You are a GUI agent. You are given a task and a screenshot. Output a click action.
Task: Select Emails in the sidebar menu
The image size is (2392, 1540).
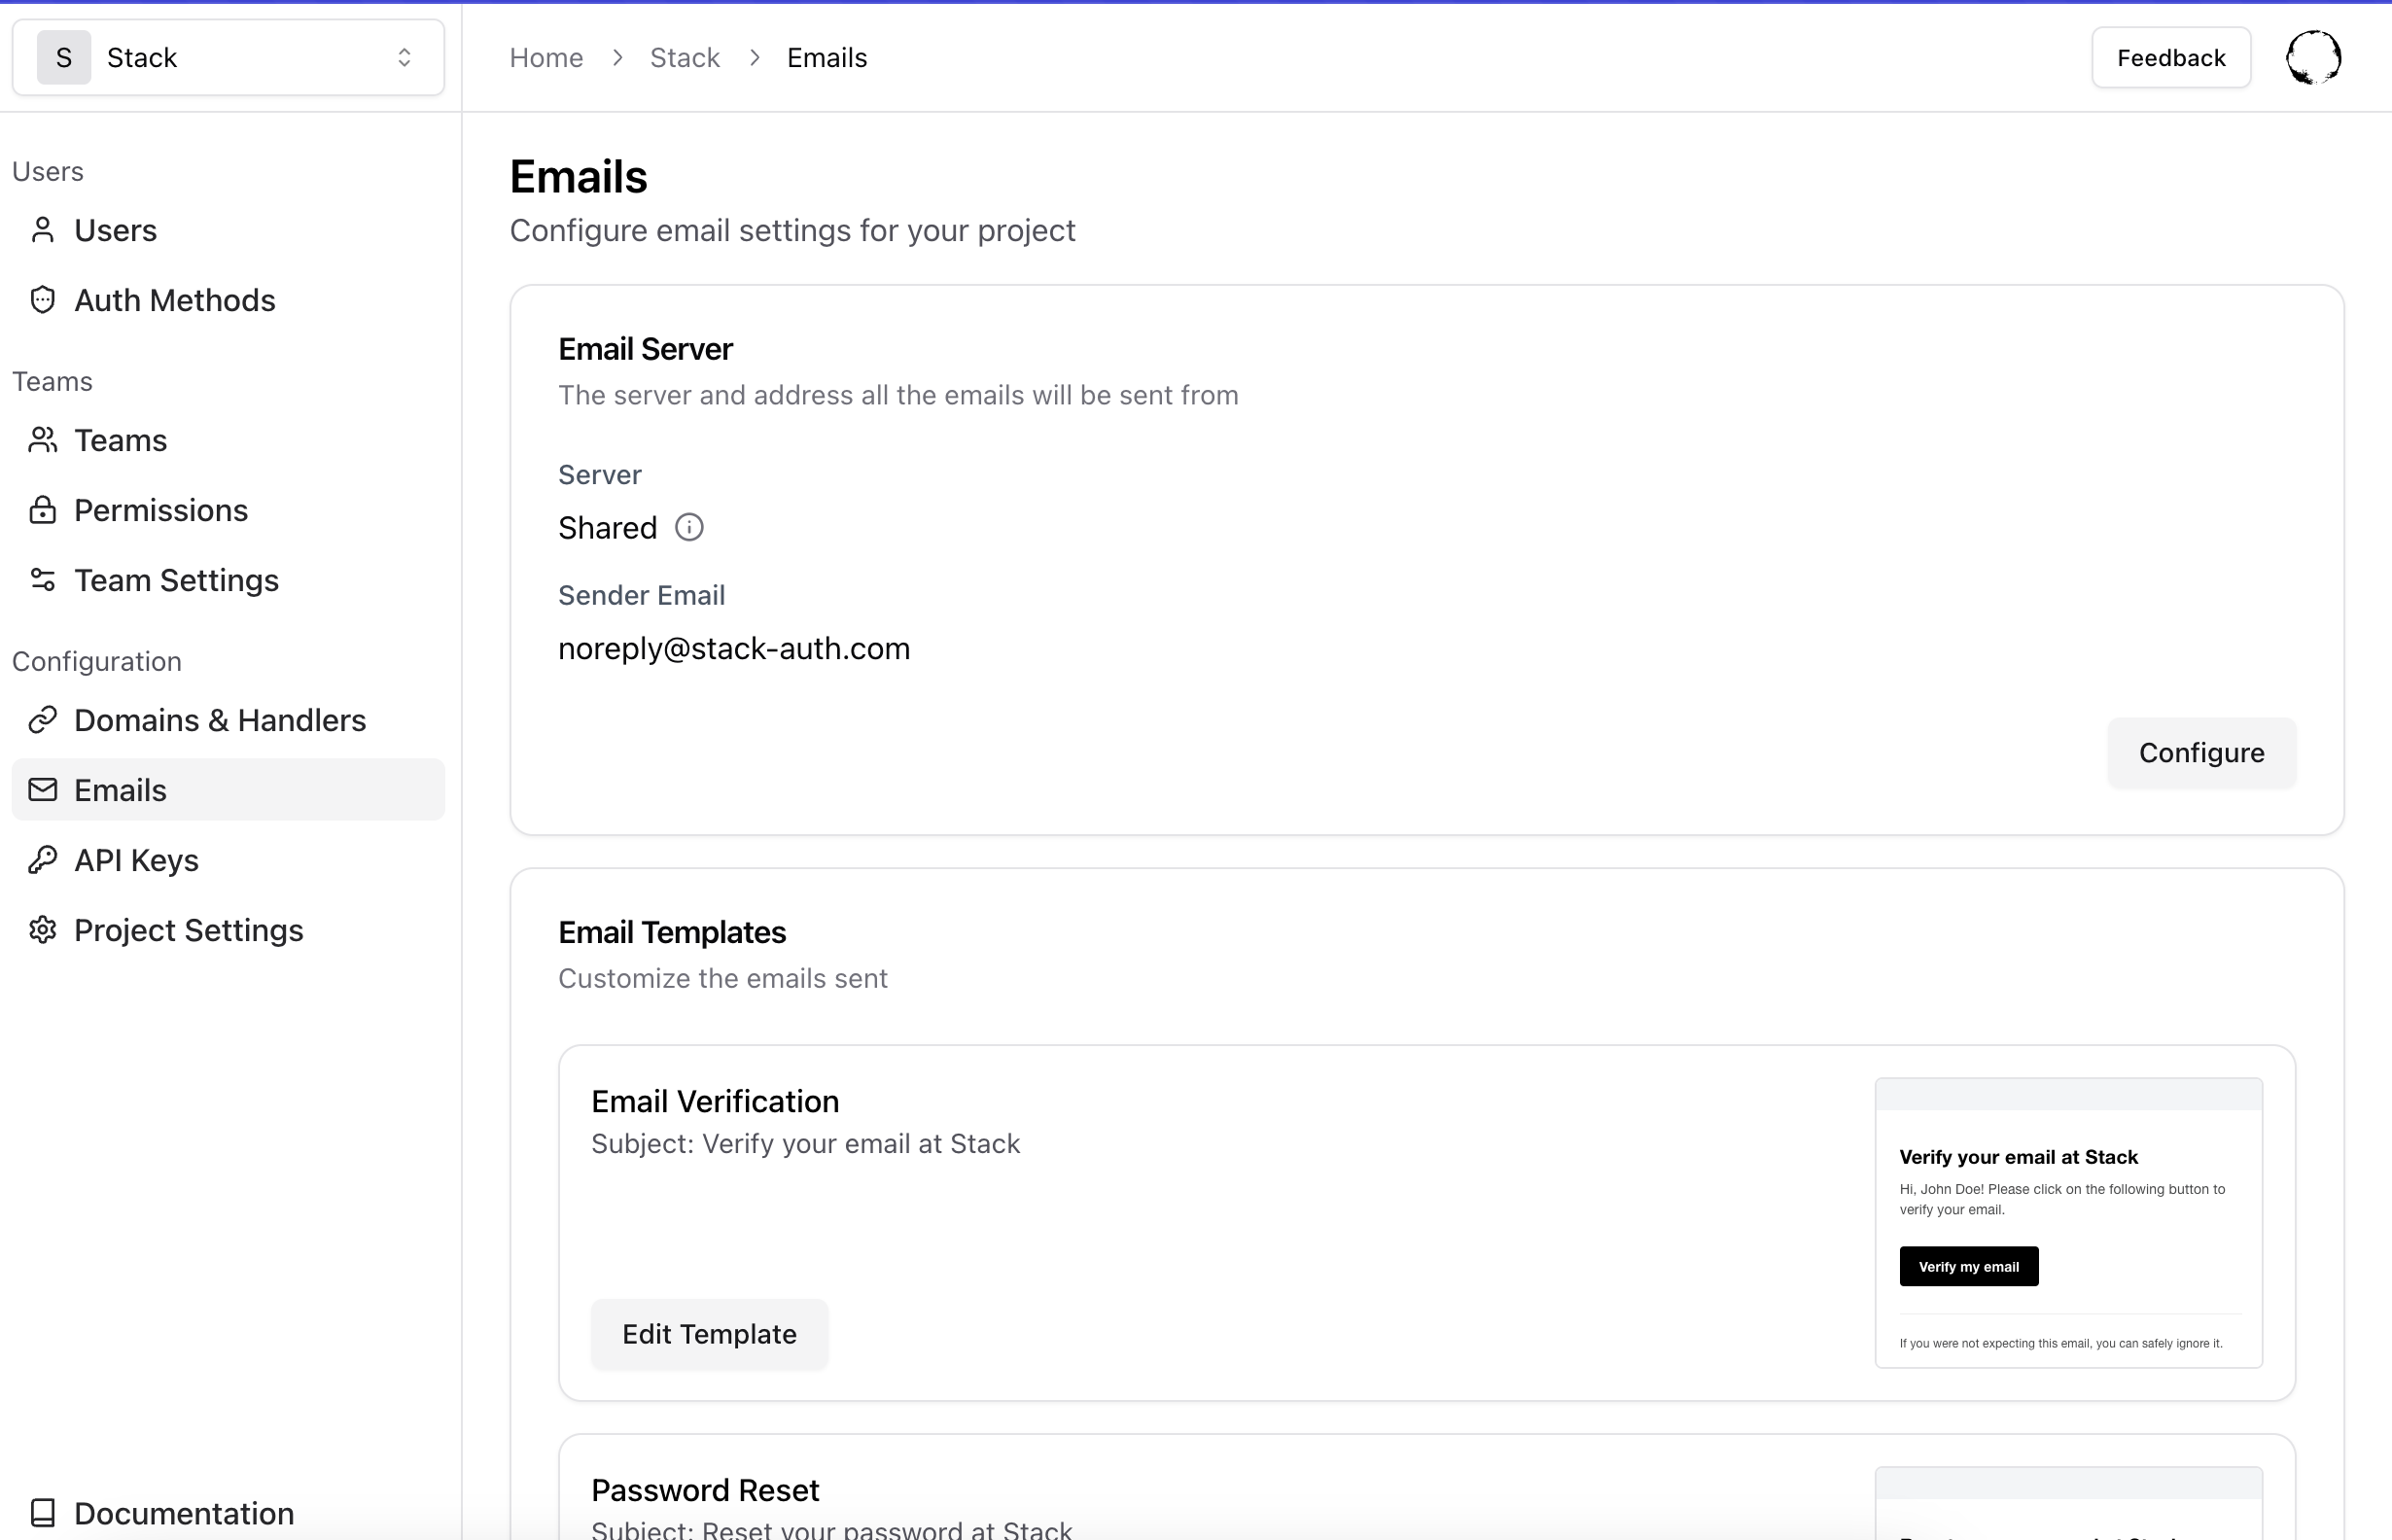pyautogui.click(x=120, y=790)
